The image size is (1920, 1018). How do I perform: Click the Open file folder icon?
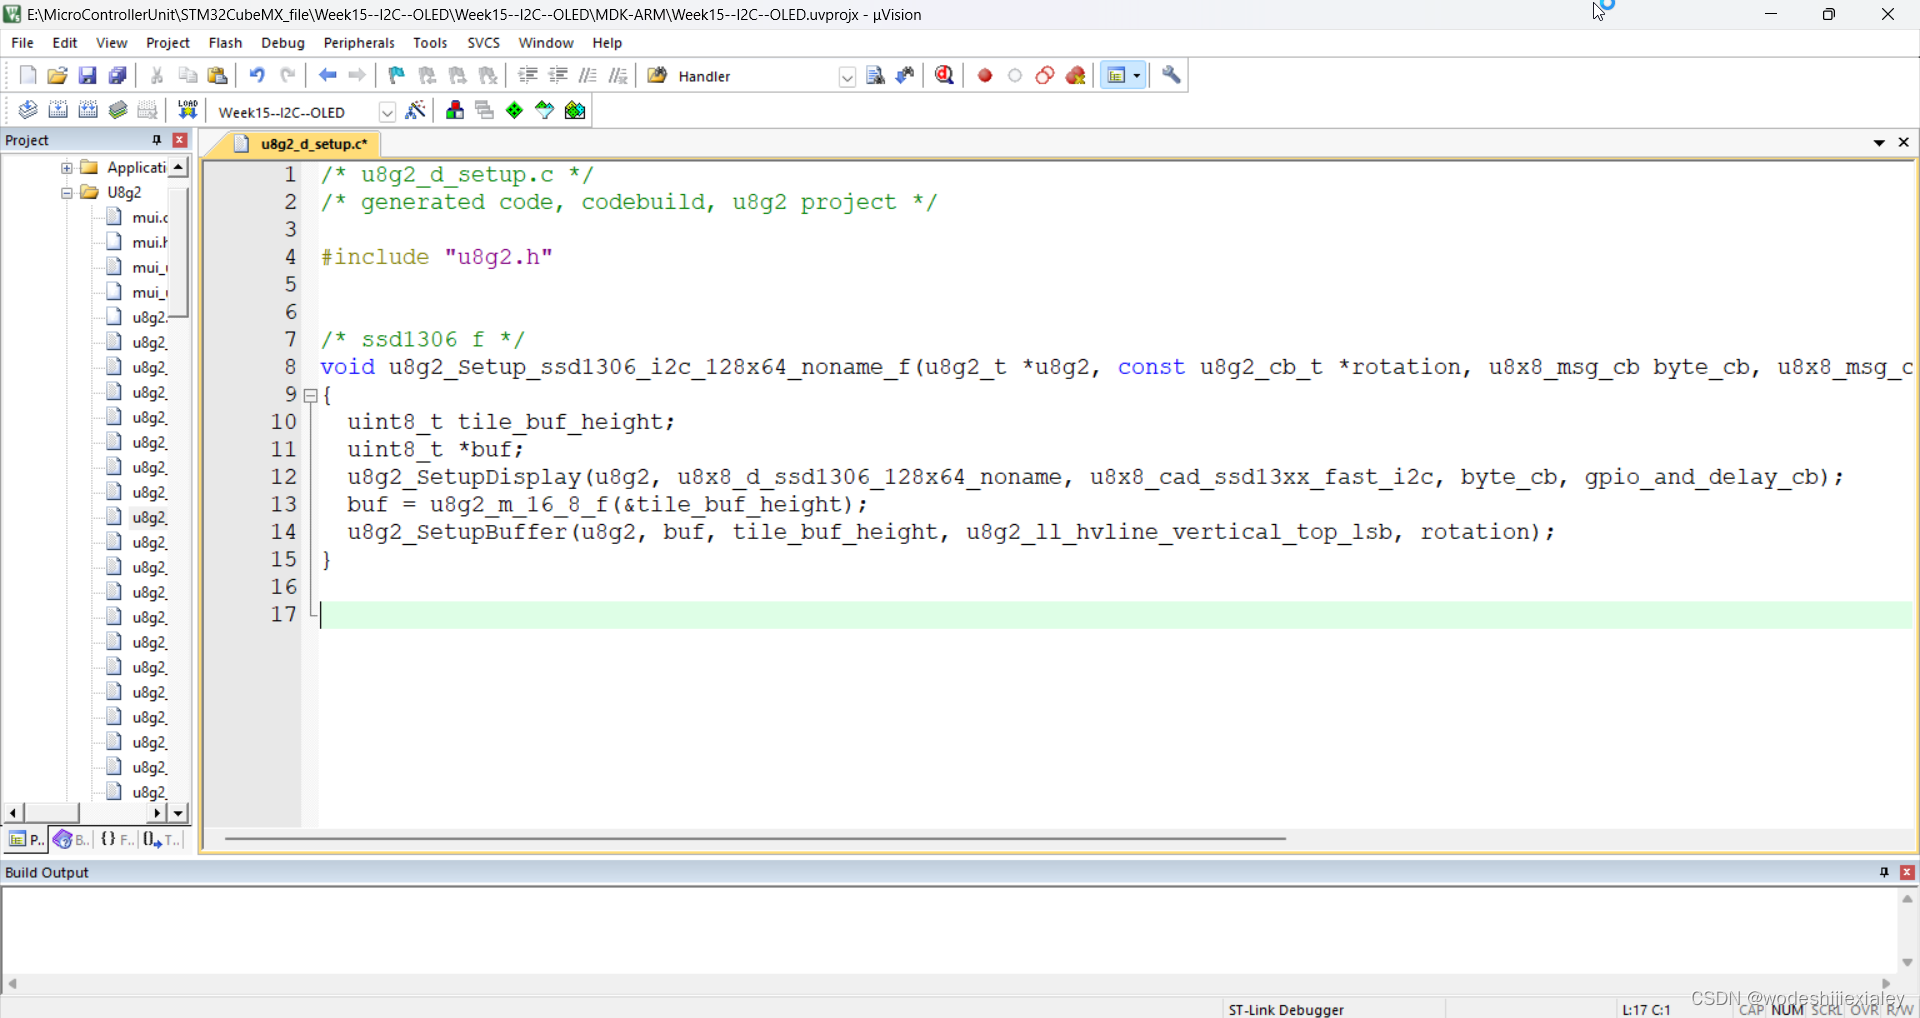(x=58, y=76)
